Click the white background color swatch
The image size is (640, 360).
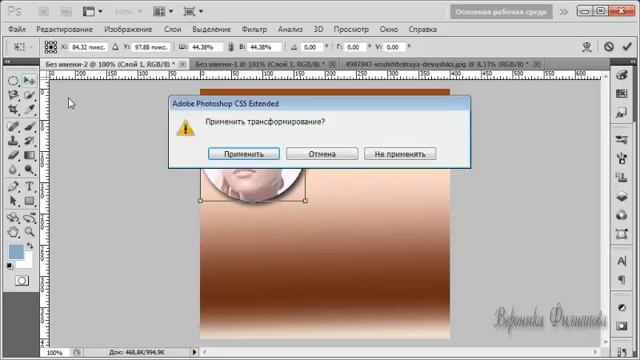[27, 263]
